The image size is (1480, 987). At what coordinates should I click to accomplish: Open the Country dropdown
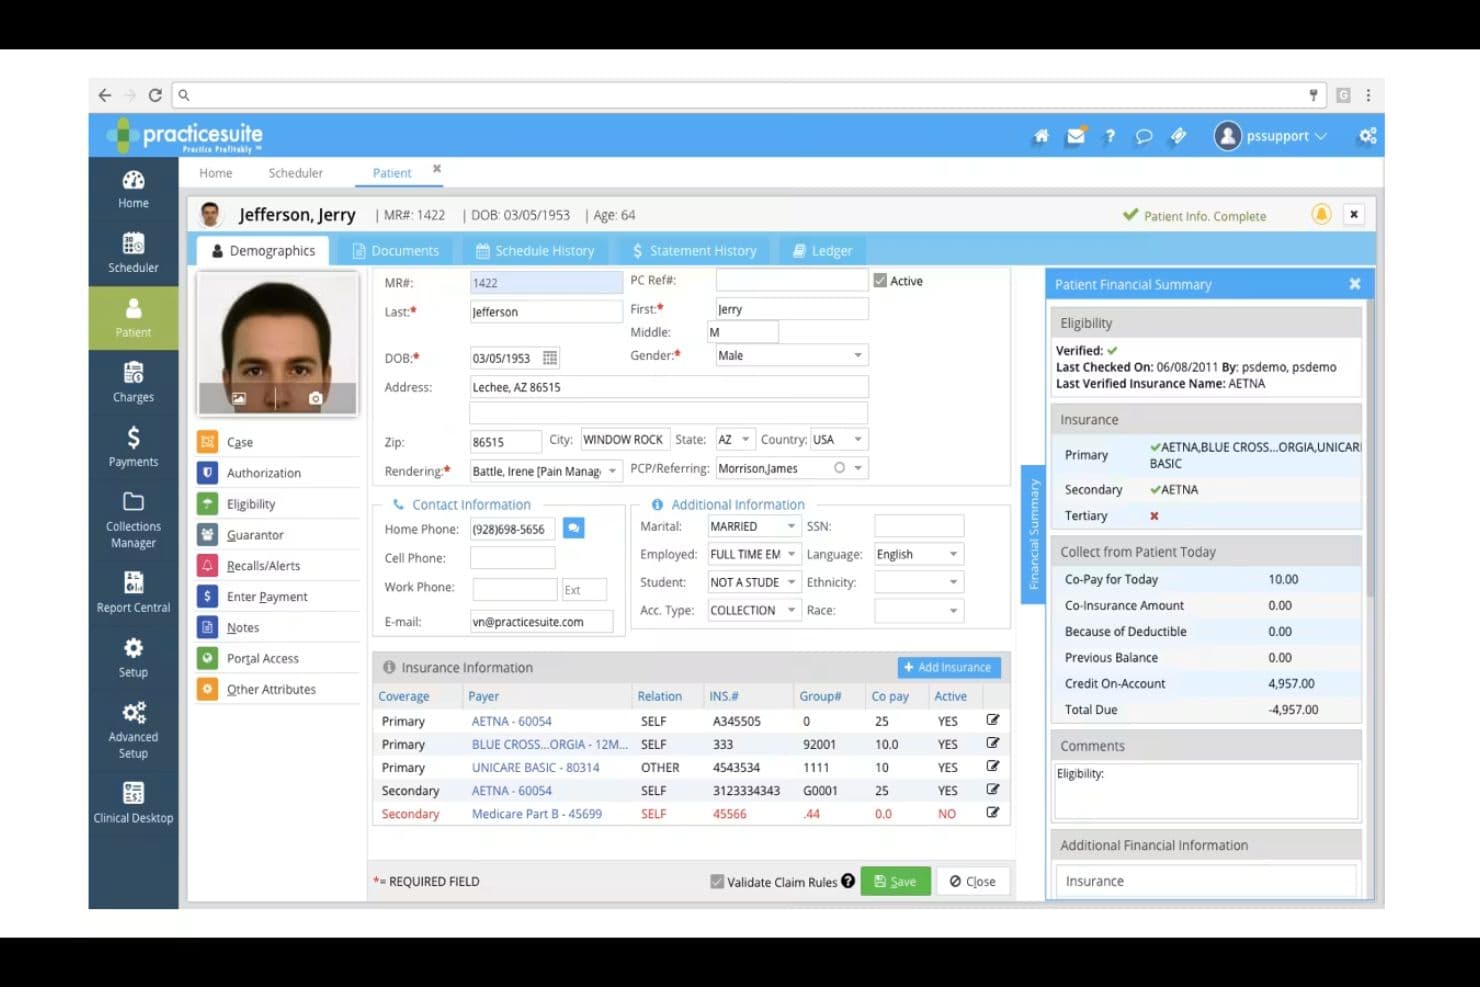838,440
